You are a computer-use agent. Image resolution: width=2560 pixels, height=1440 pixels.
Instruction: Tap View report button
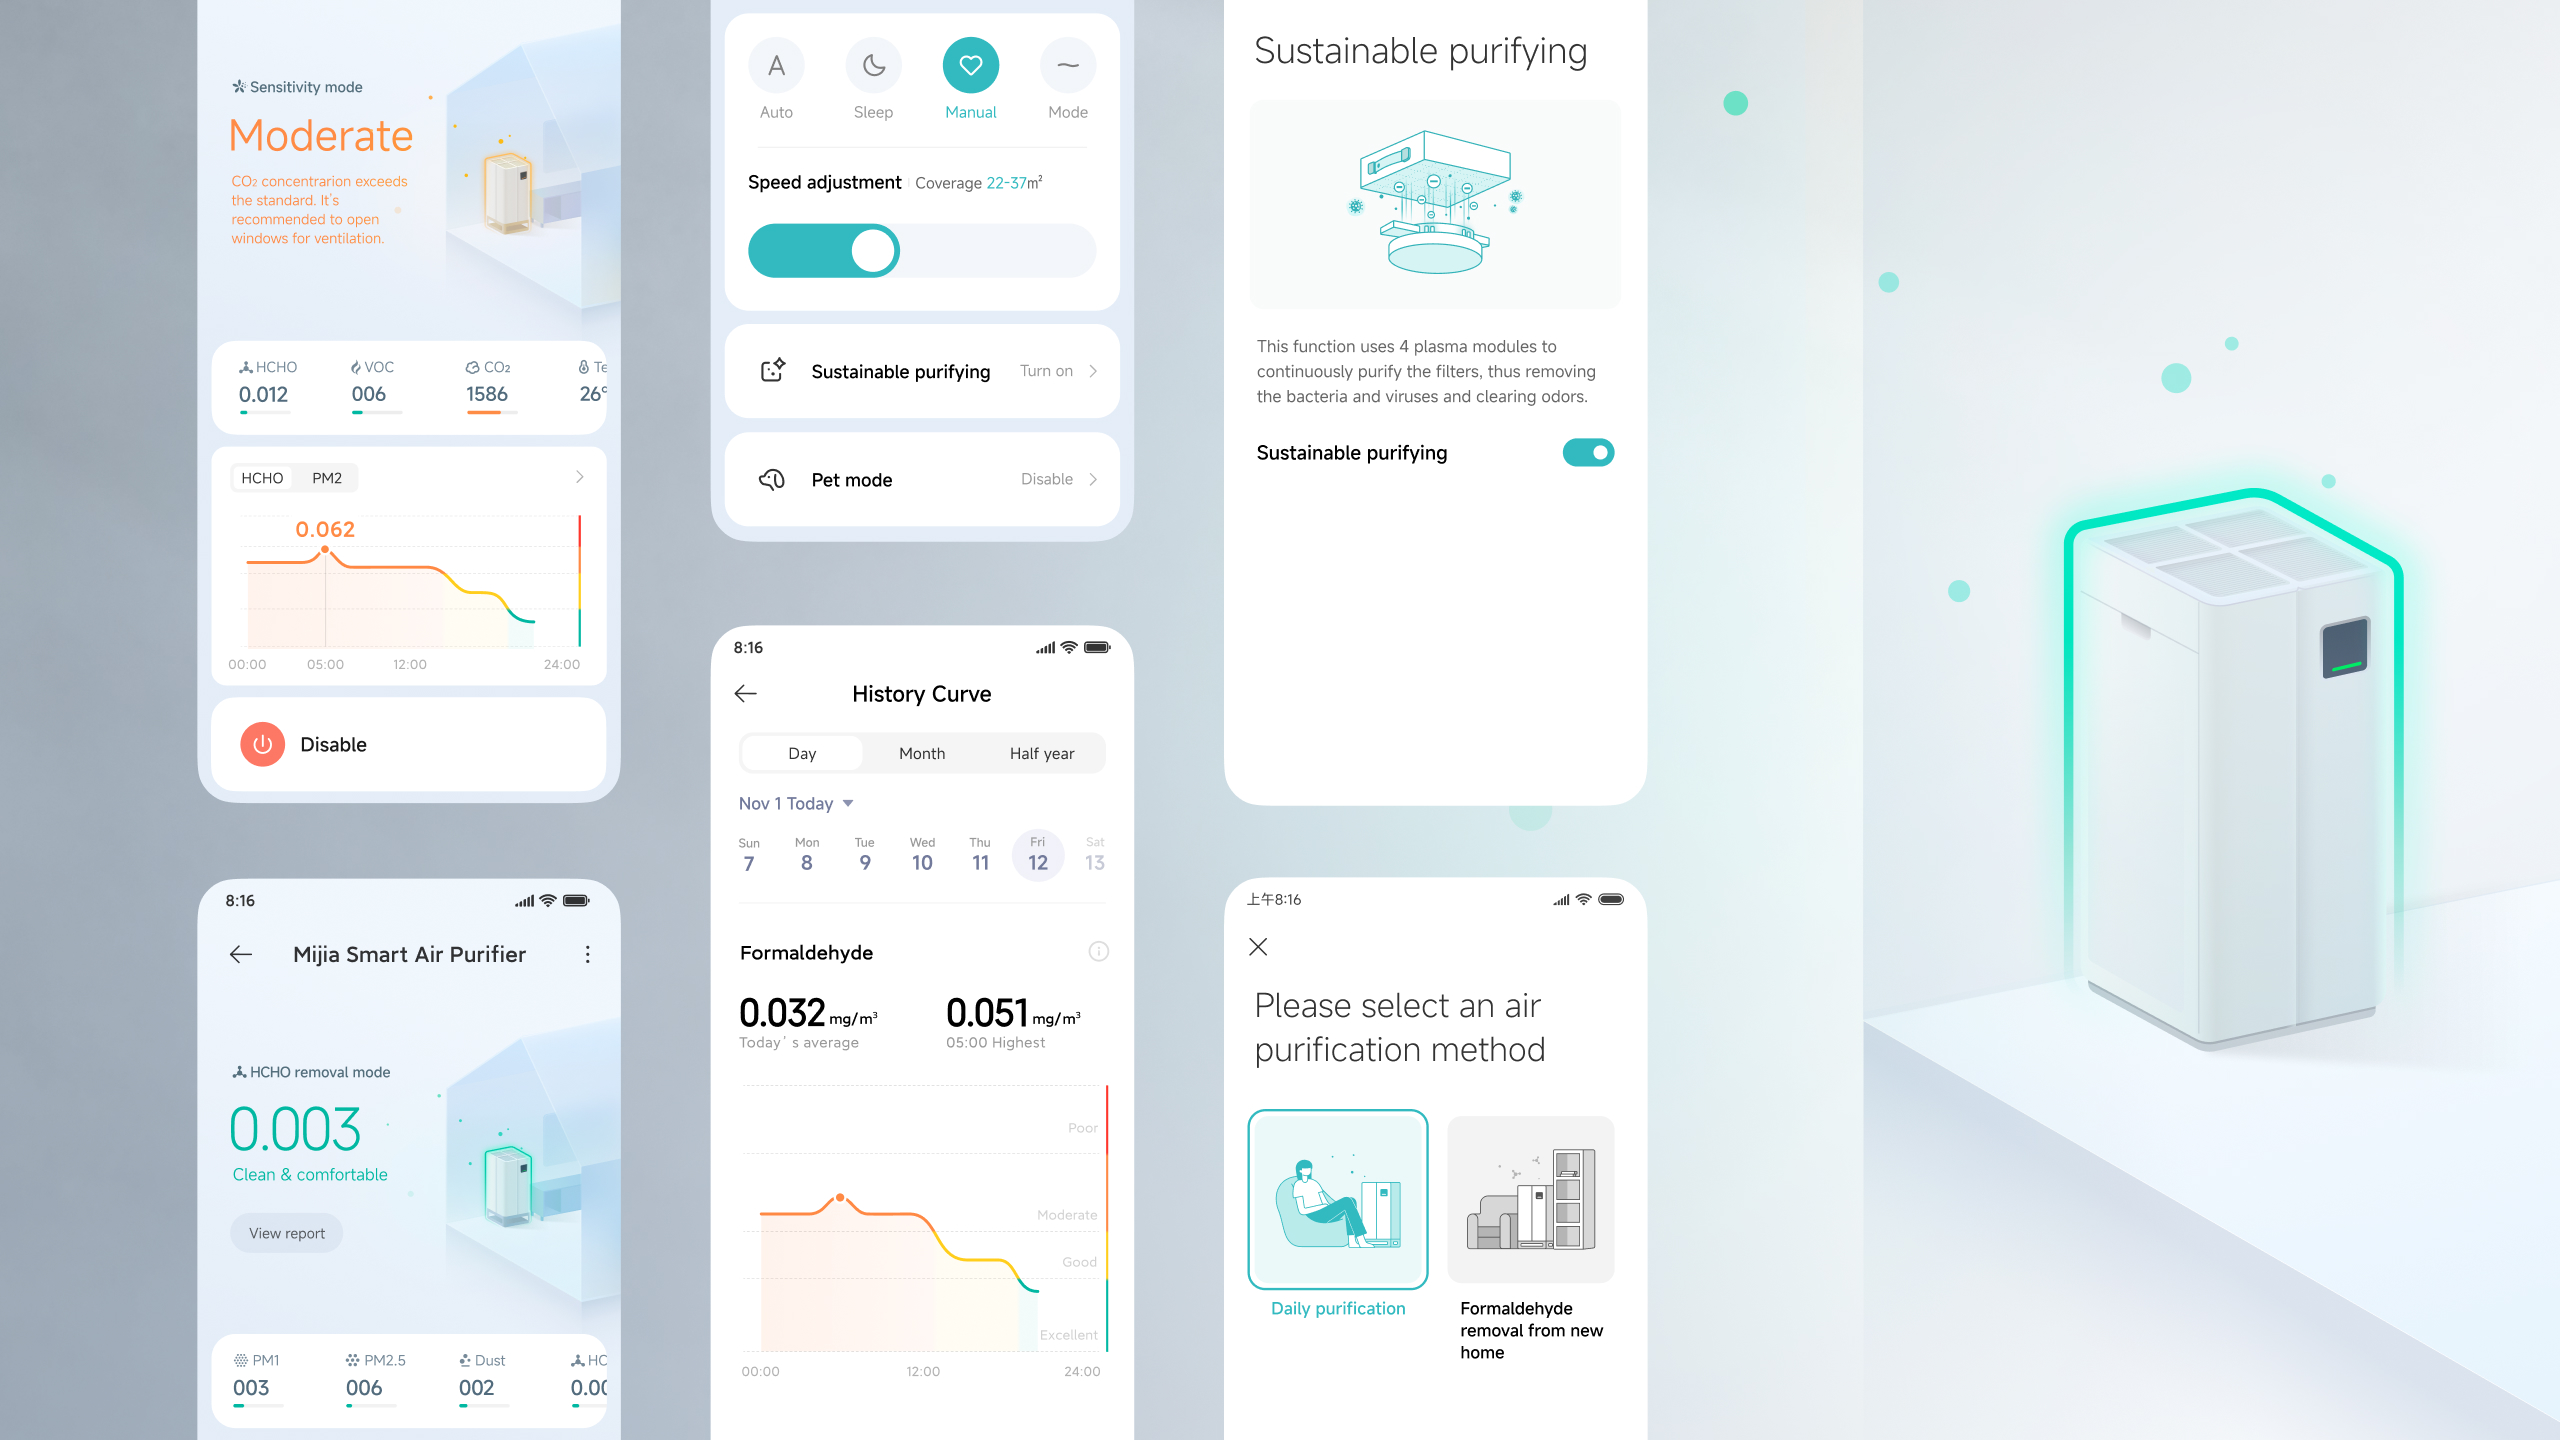(287, 1231)
